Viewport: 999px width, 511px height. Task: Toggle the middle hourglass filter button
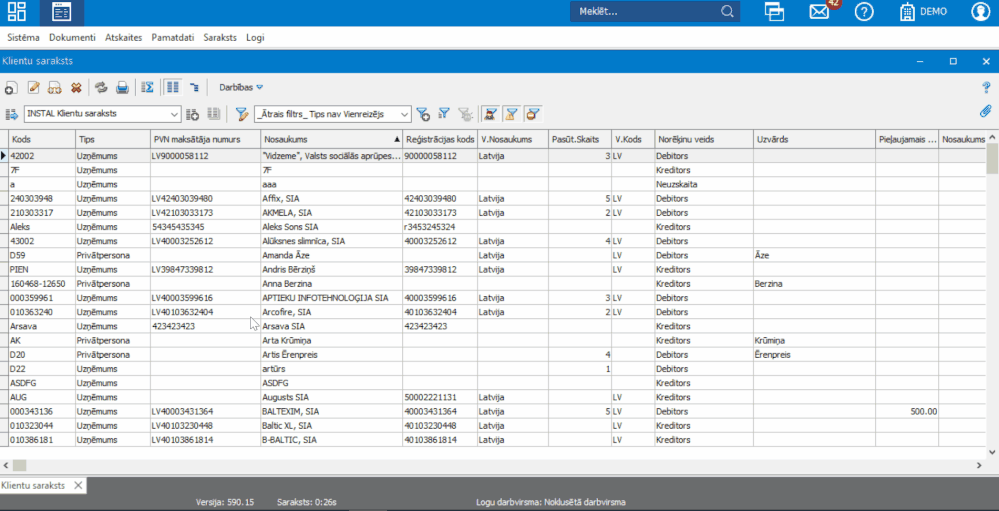click(x=511, y=114)
